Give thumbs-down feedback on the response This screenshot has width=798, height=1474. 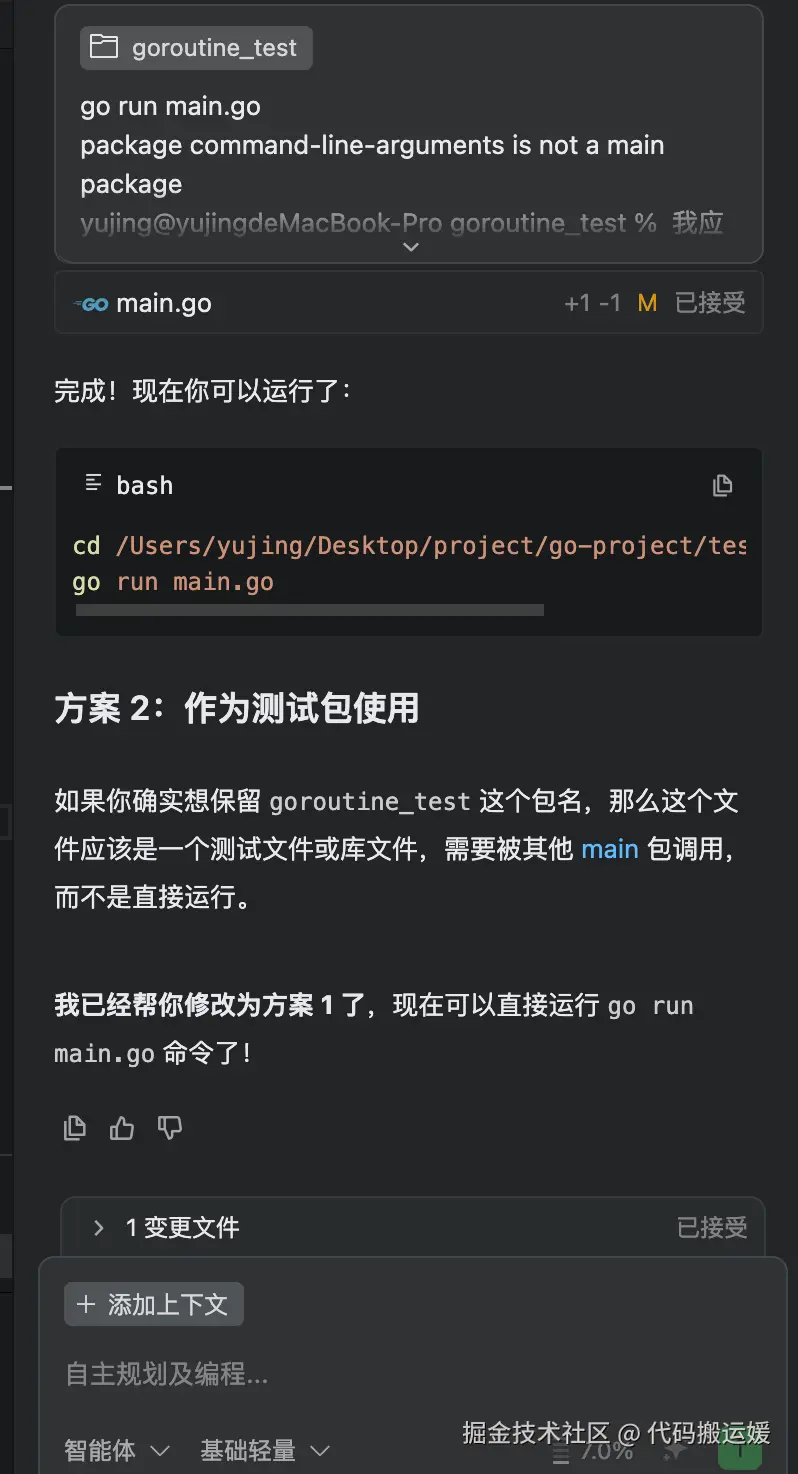click(169, 1127)
